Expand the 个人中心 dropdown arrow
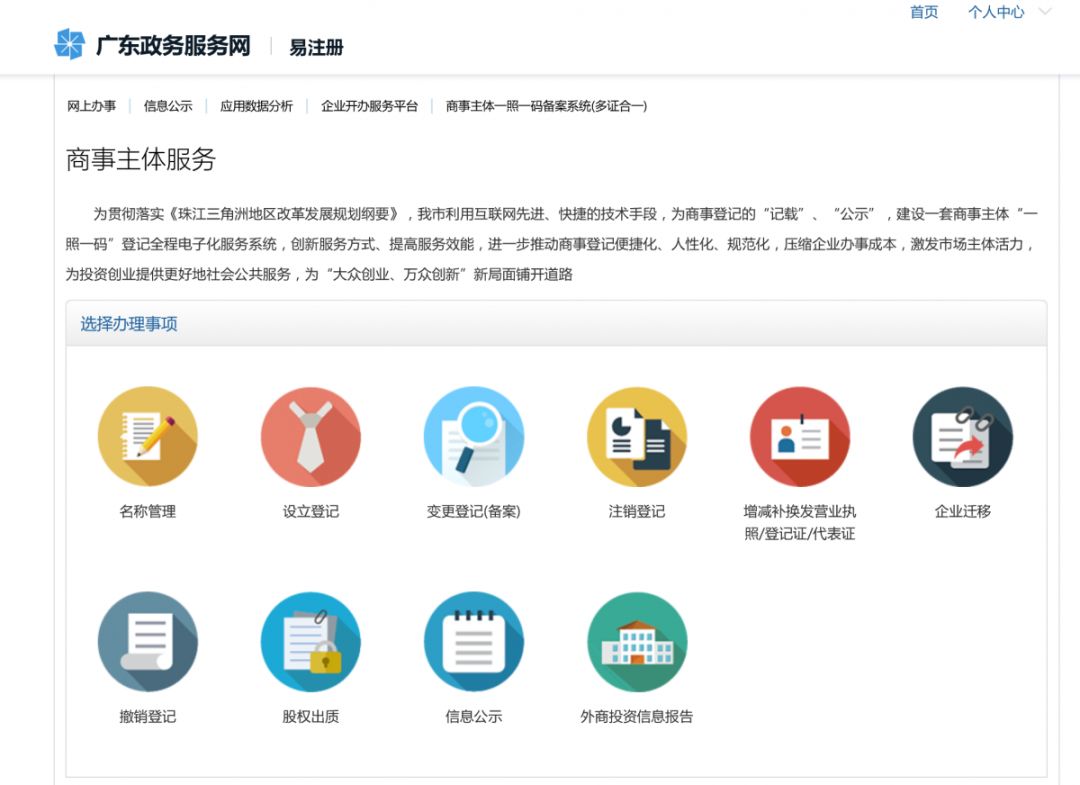 click(x=1044, y=12)
